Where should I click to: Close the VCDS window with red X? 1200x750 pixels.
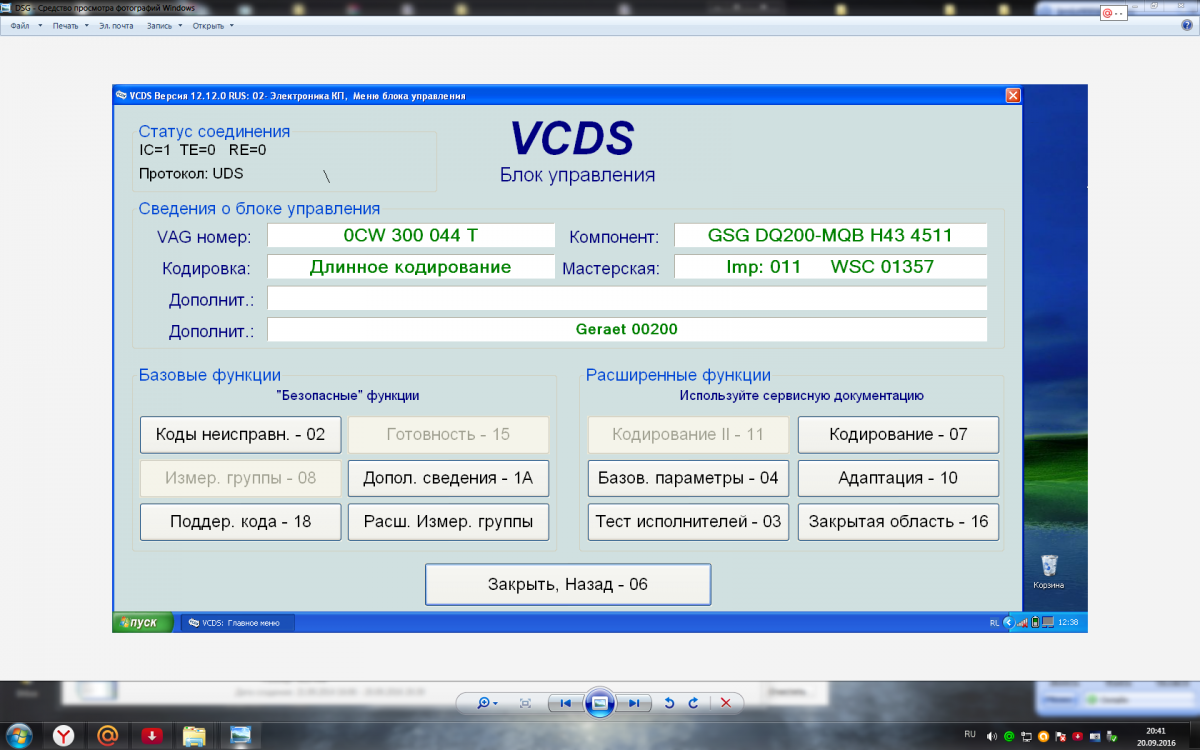tap(1013, 95)
